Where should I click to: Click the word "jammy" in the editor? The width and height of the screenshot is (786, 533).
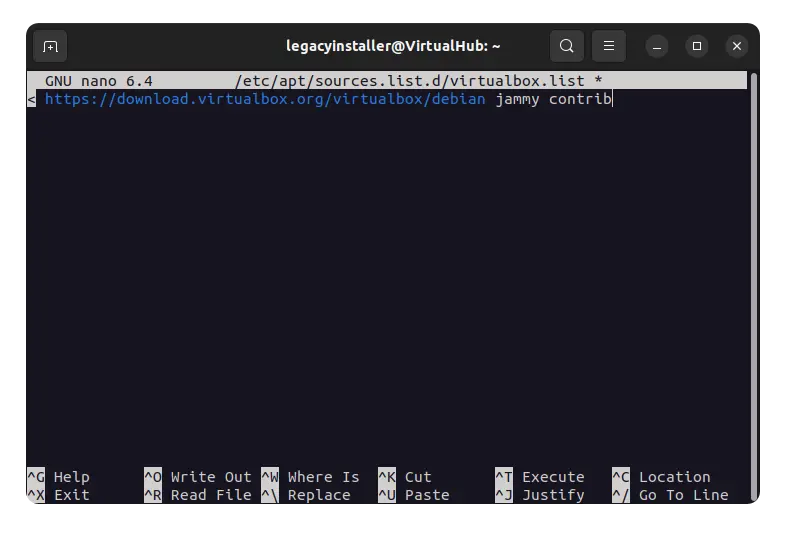517,99
